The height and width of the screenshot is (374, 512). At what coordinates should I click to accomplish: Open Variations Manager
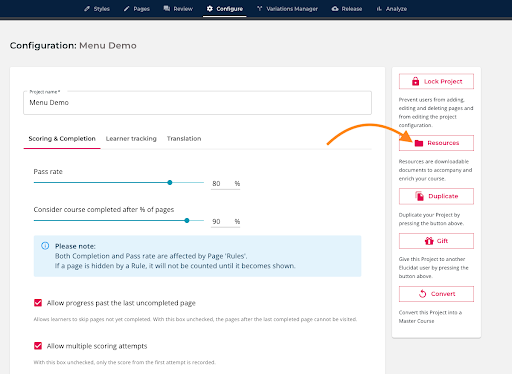[x=287, y=9]
